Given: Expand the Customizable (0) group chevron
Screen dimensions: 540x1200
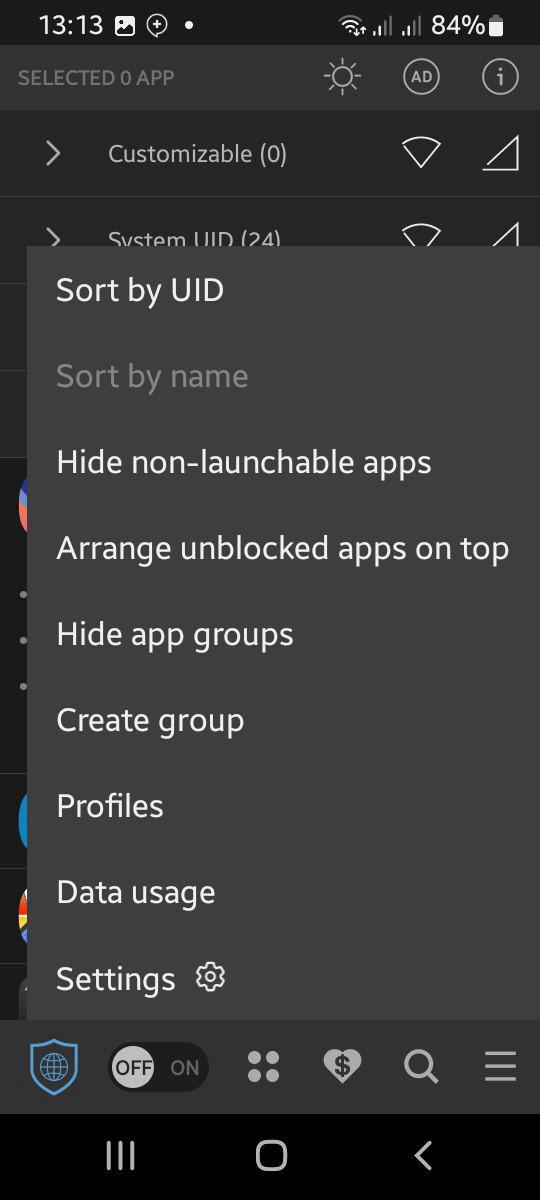Looking at the screenshot, I should pyautogui.click(x=53, y=153).
